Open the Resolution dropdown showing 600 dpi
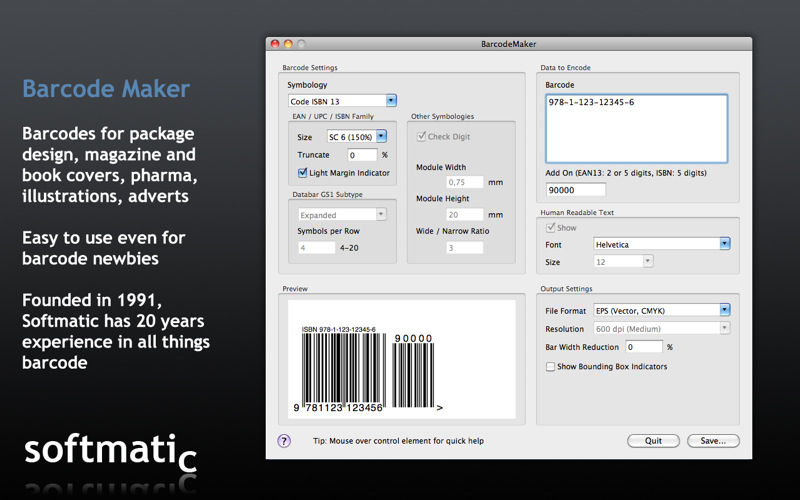The width and height of the screenshot is (800, 500). 662,329
